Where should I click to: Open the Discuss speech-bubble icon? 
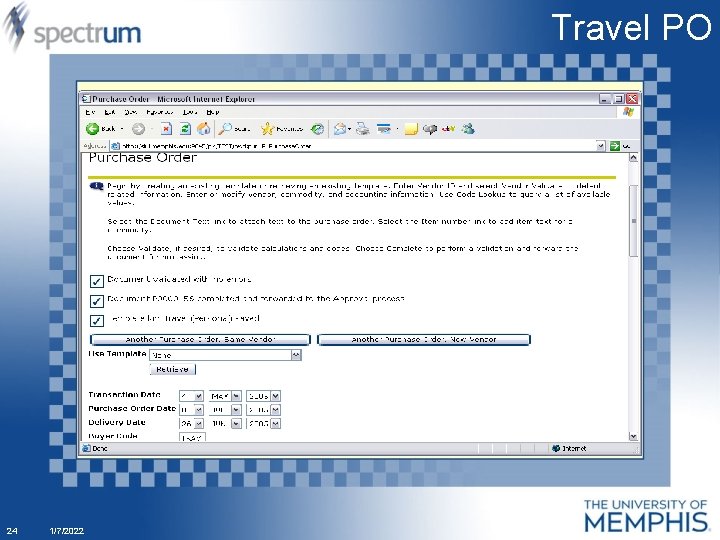tap(429, 129)
